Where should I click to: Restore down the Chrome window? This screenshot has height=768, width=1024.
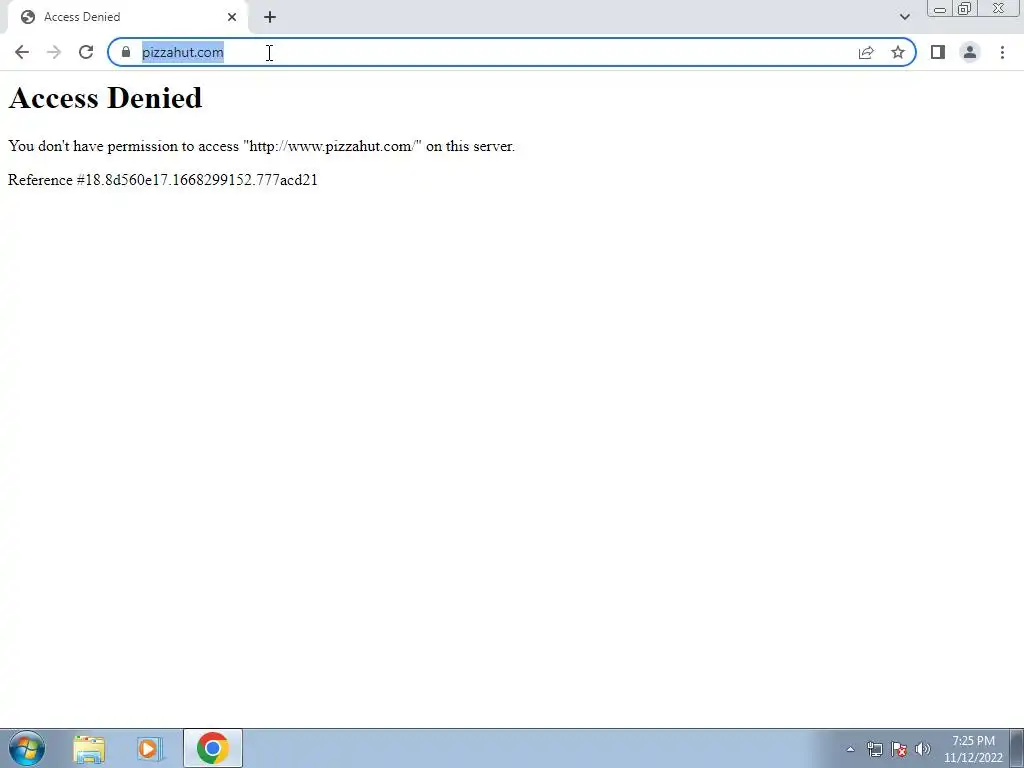964,8
